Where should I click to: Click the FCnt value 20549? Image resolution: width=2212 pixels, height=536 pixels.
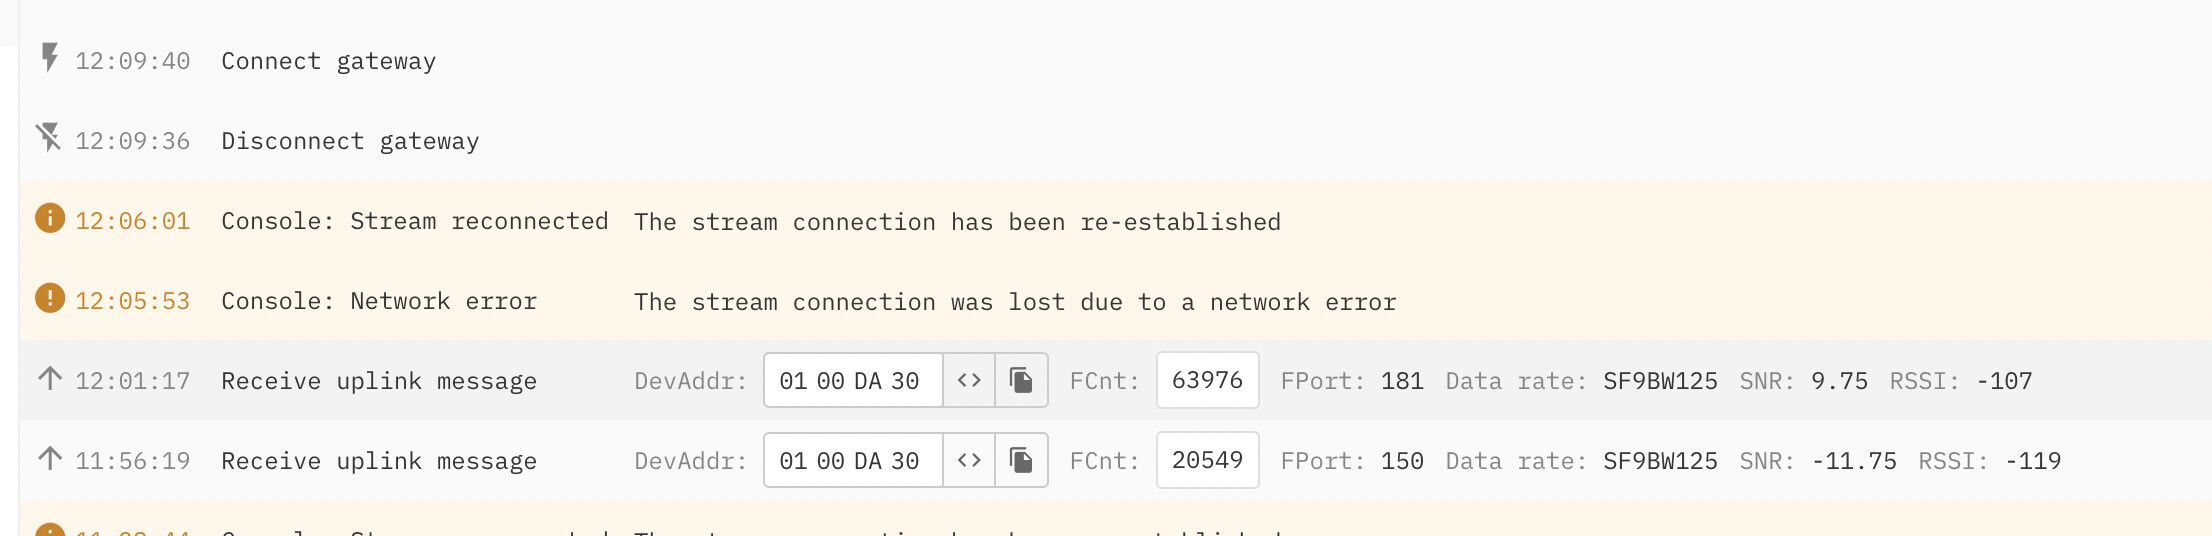[x=1207, y=460]
